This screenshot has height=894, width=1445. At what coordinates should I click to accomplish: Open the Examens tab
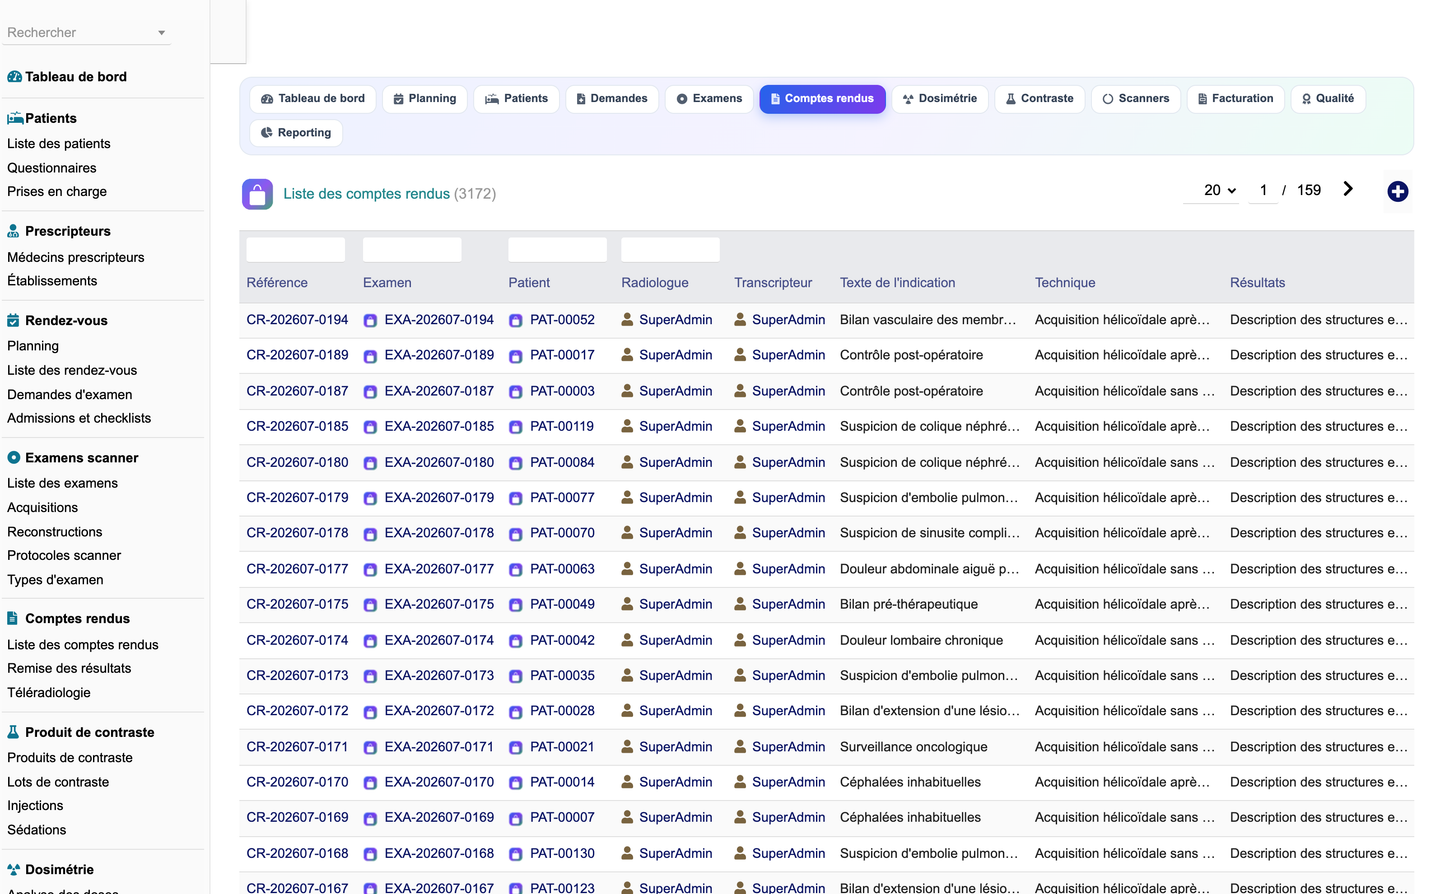709,99
